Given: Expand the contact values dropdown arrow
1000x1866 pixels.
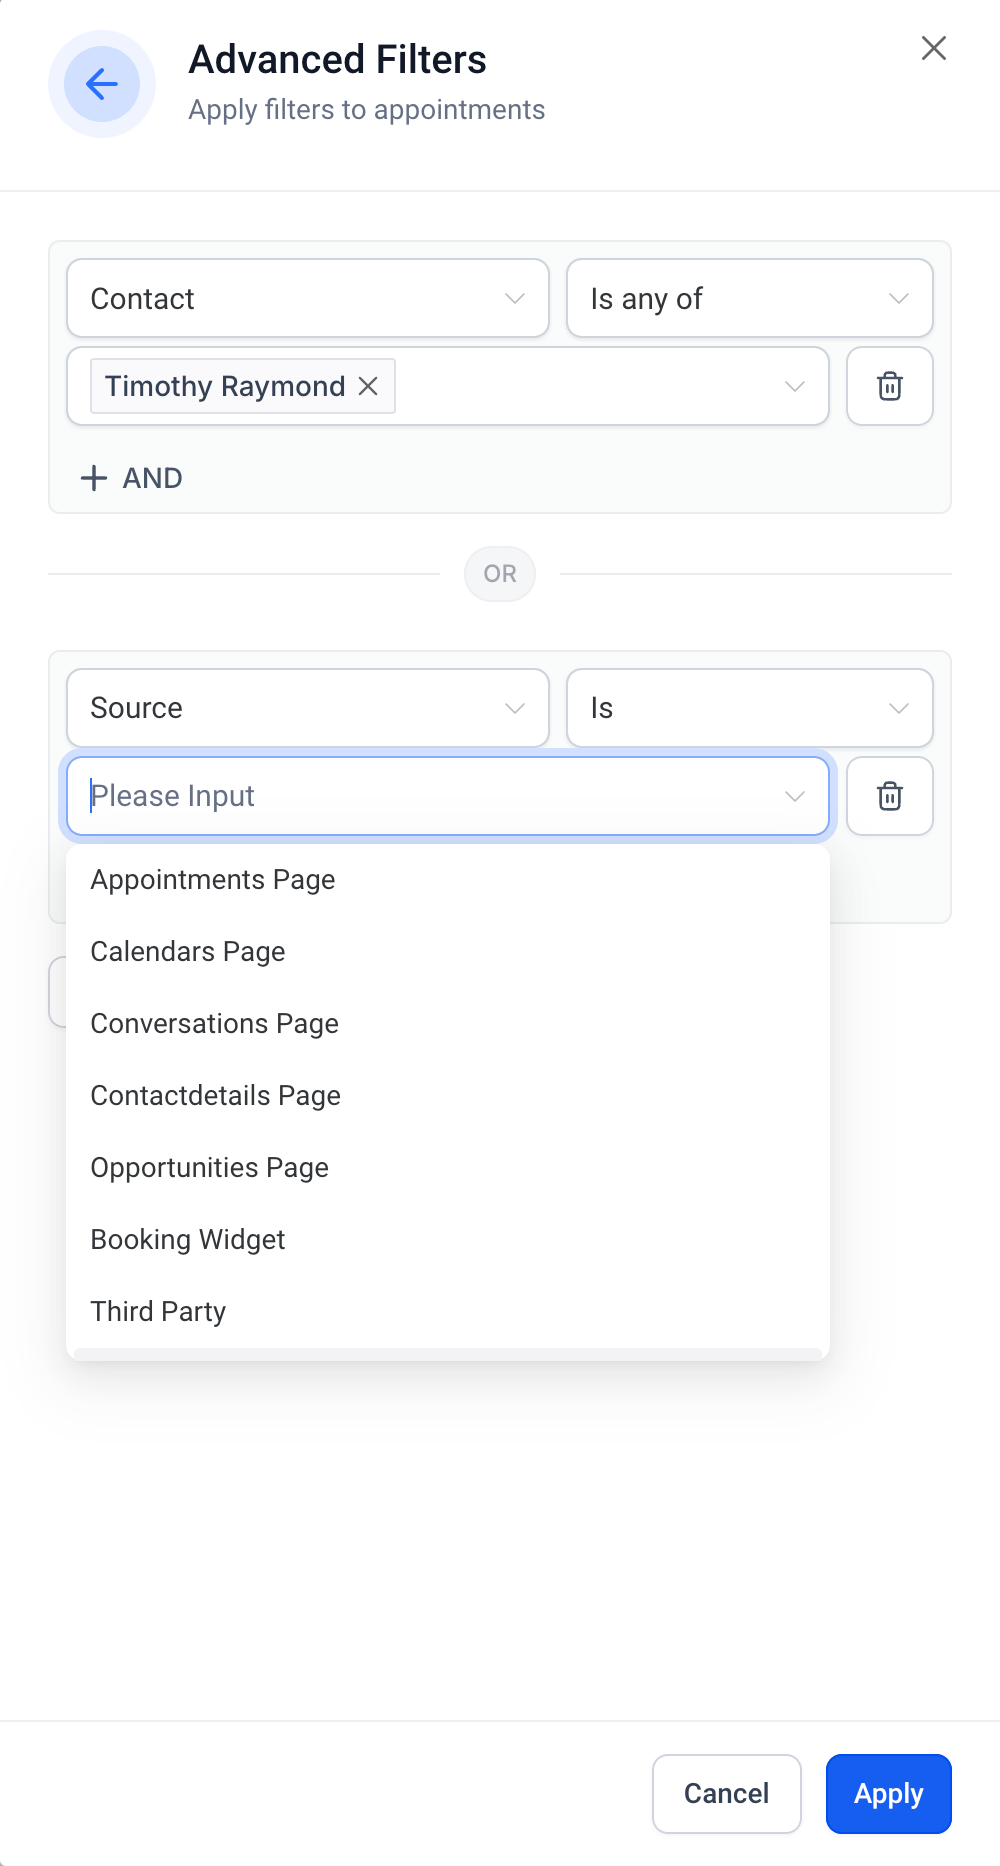Looking at the screenshot, I should 795,386.
